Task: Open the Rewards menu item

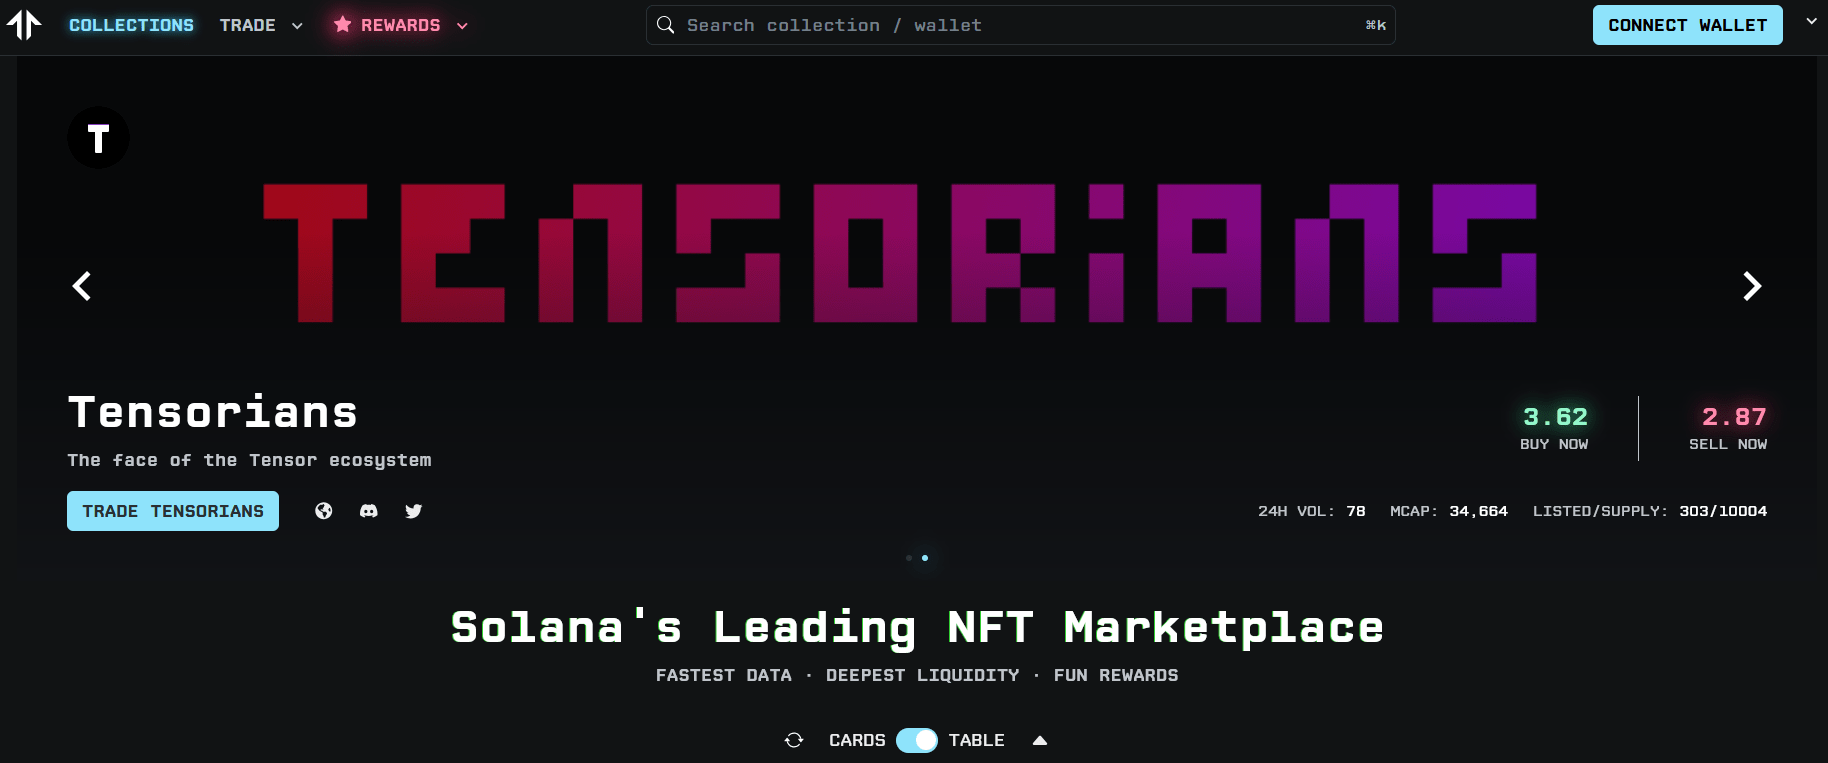Action: [400, 25]
